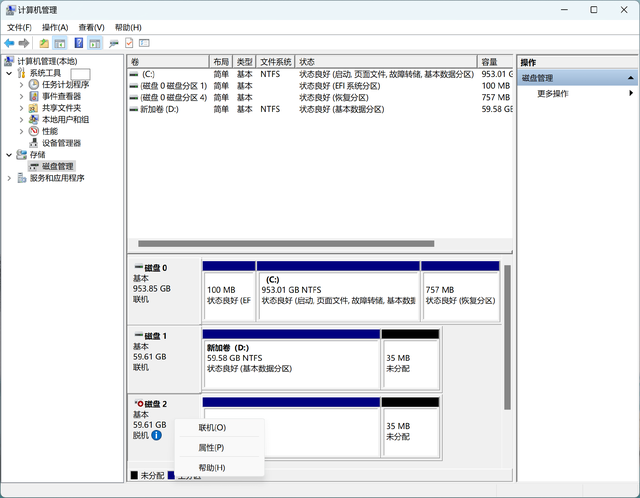Open the 帮助(H) menu in menu bar

(128, 27)
